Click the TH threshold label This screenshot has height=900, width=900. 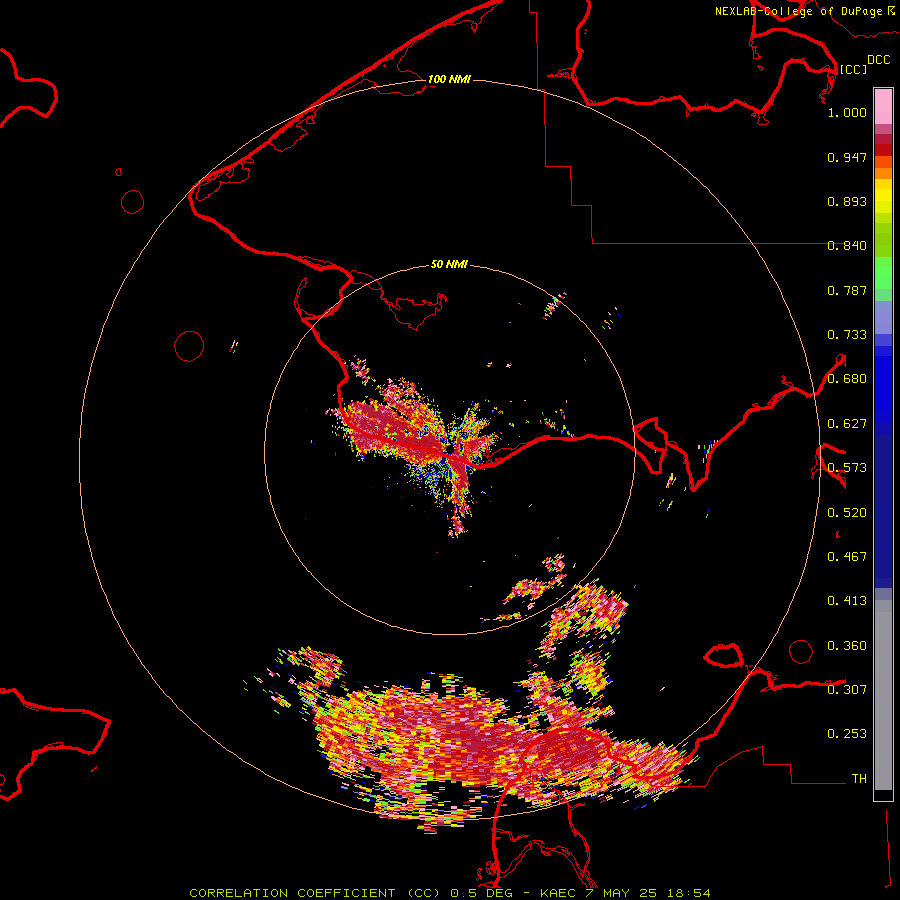[859, 779]
